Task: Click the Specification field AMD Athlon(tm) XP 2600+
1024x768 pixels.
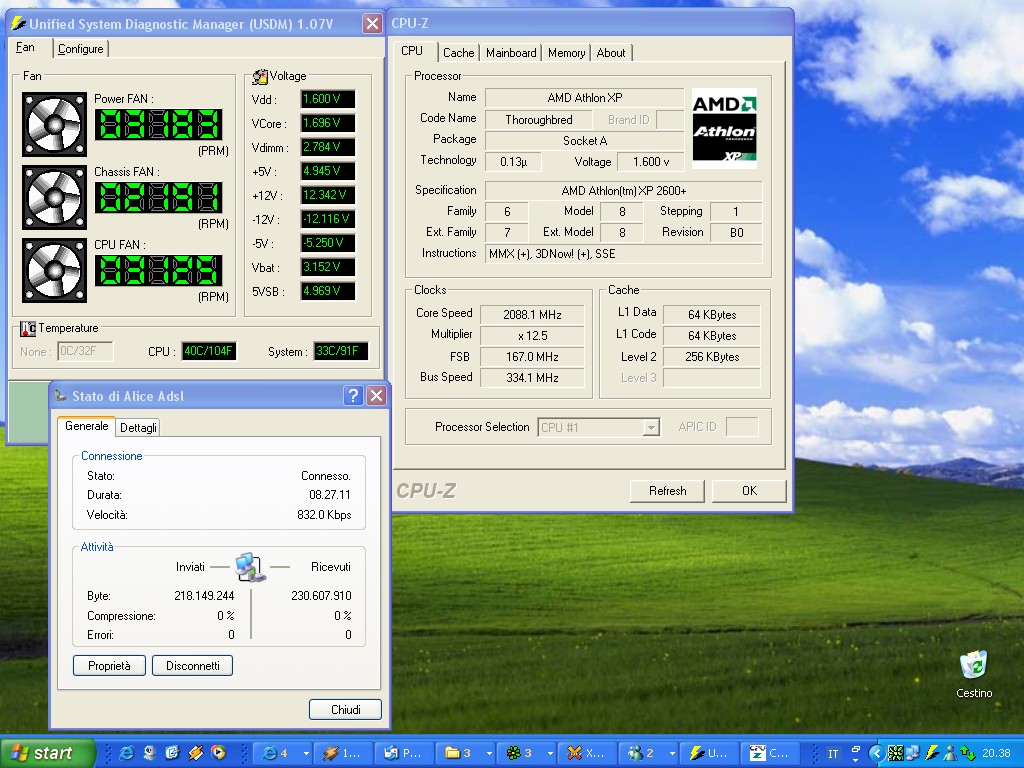Action: 624,191
